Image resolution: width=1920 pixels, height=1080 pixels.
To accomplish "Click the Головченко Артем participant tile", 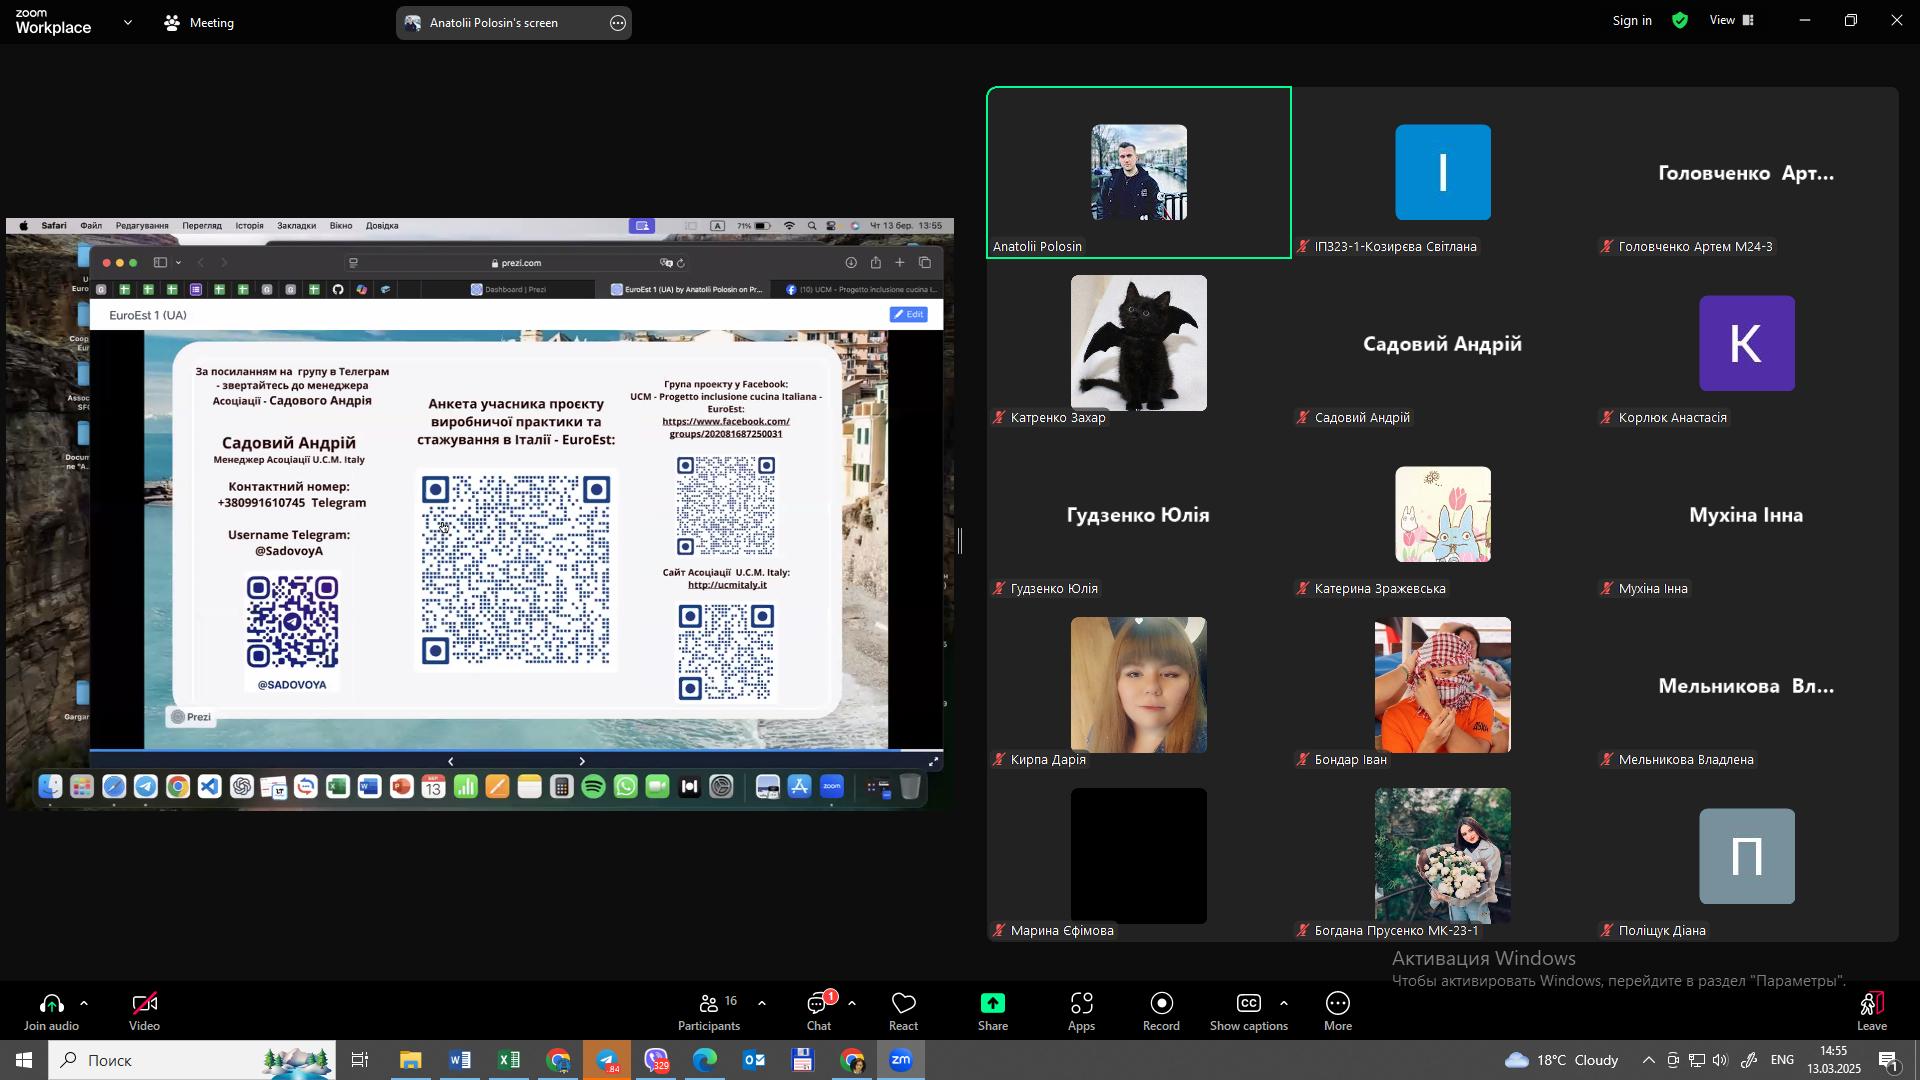I will [x=1747, y=173].
